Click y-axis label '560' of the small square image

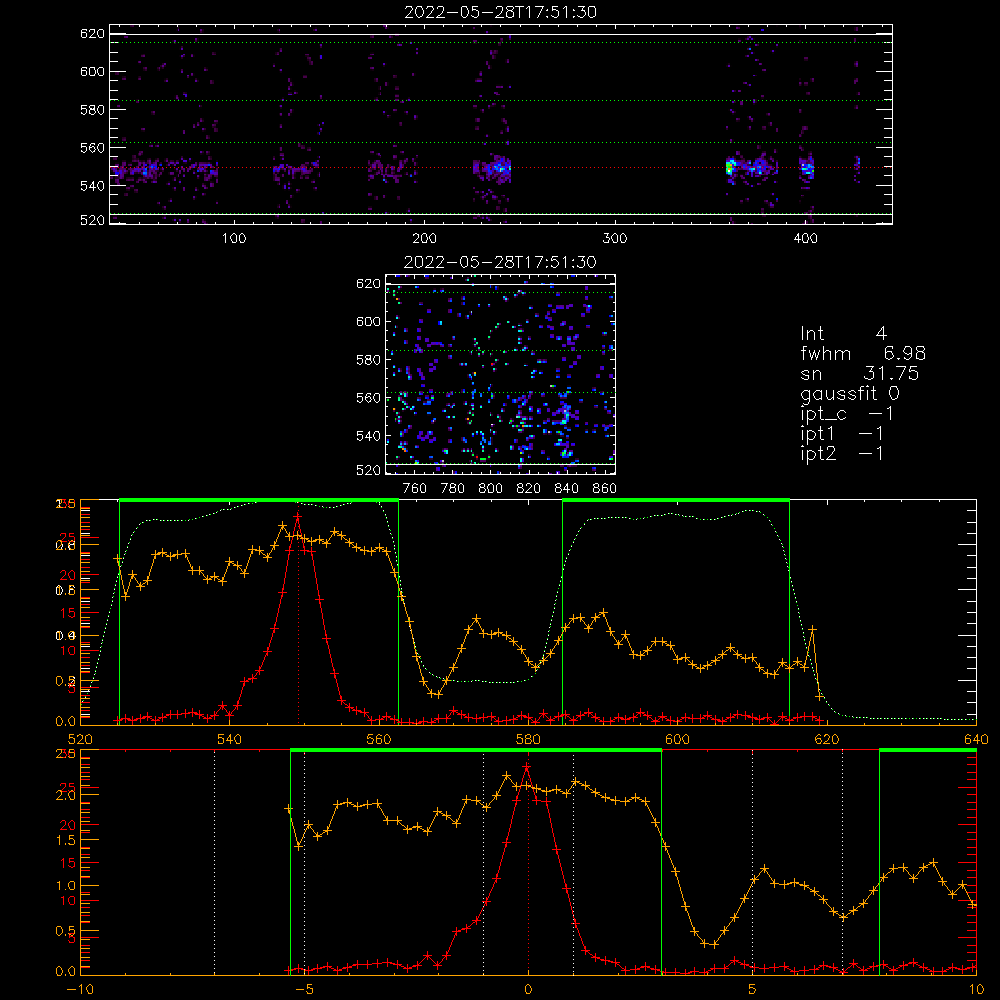[x=369, y=398]
